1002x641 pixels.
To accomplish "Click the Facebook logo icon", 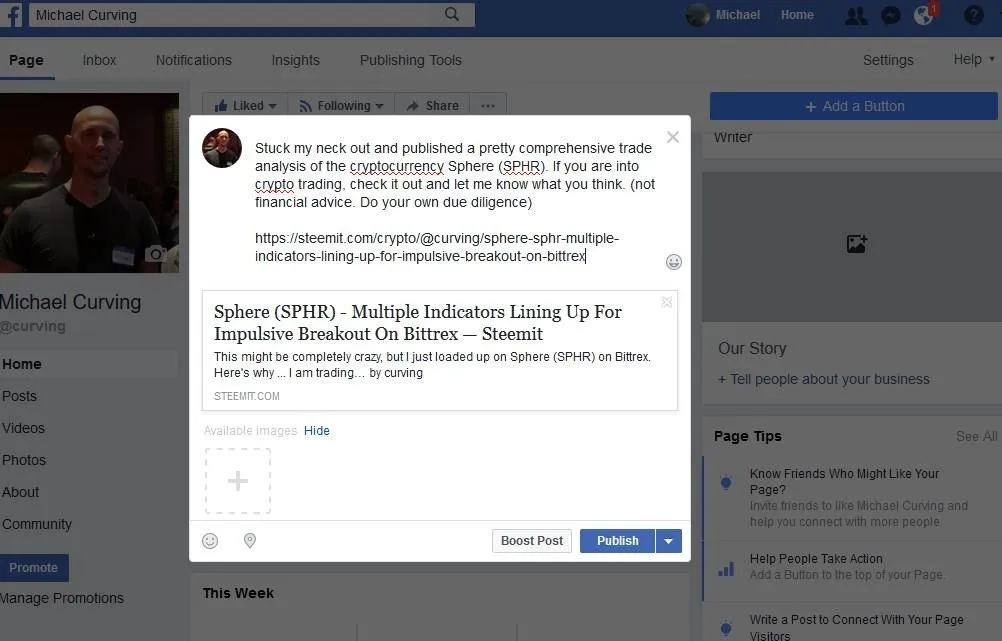I will [x=12, y=15].
